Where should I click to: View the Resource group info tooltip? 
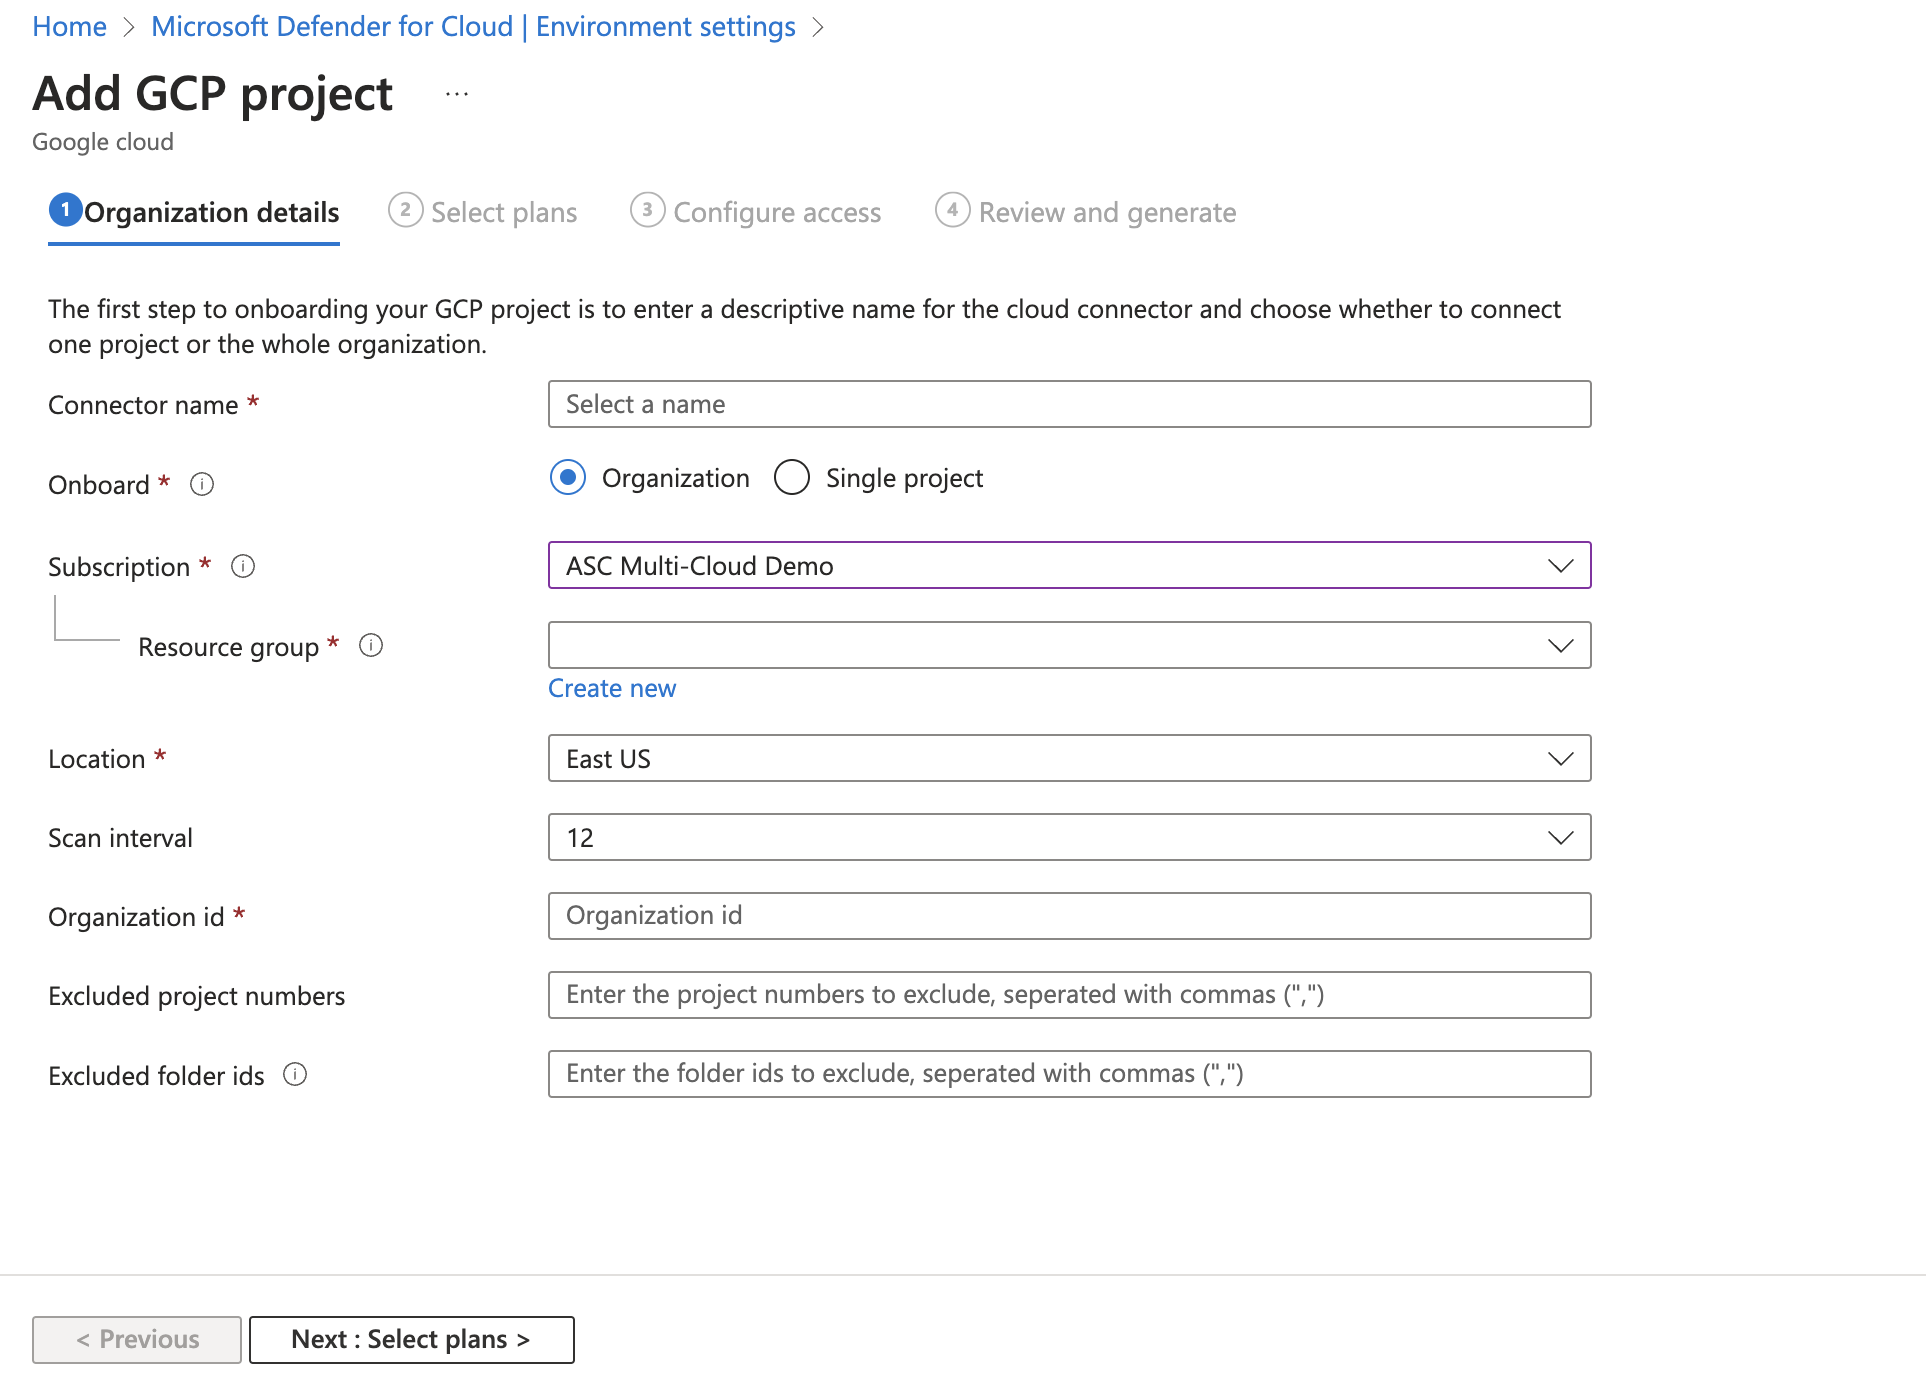coord(370,646)
